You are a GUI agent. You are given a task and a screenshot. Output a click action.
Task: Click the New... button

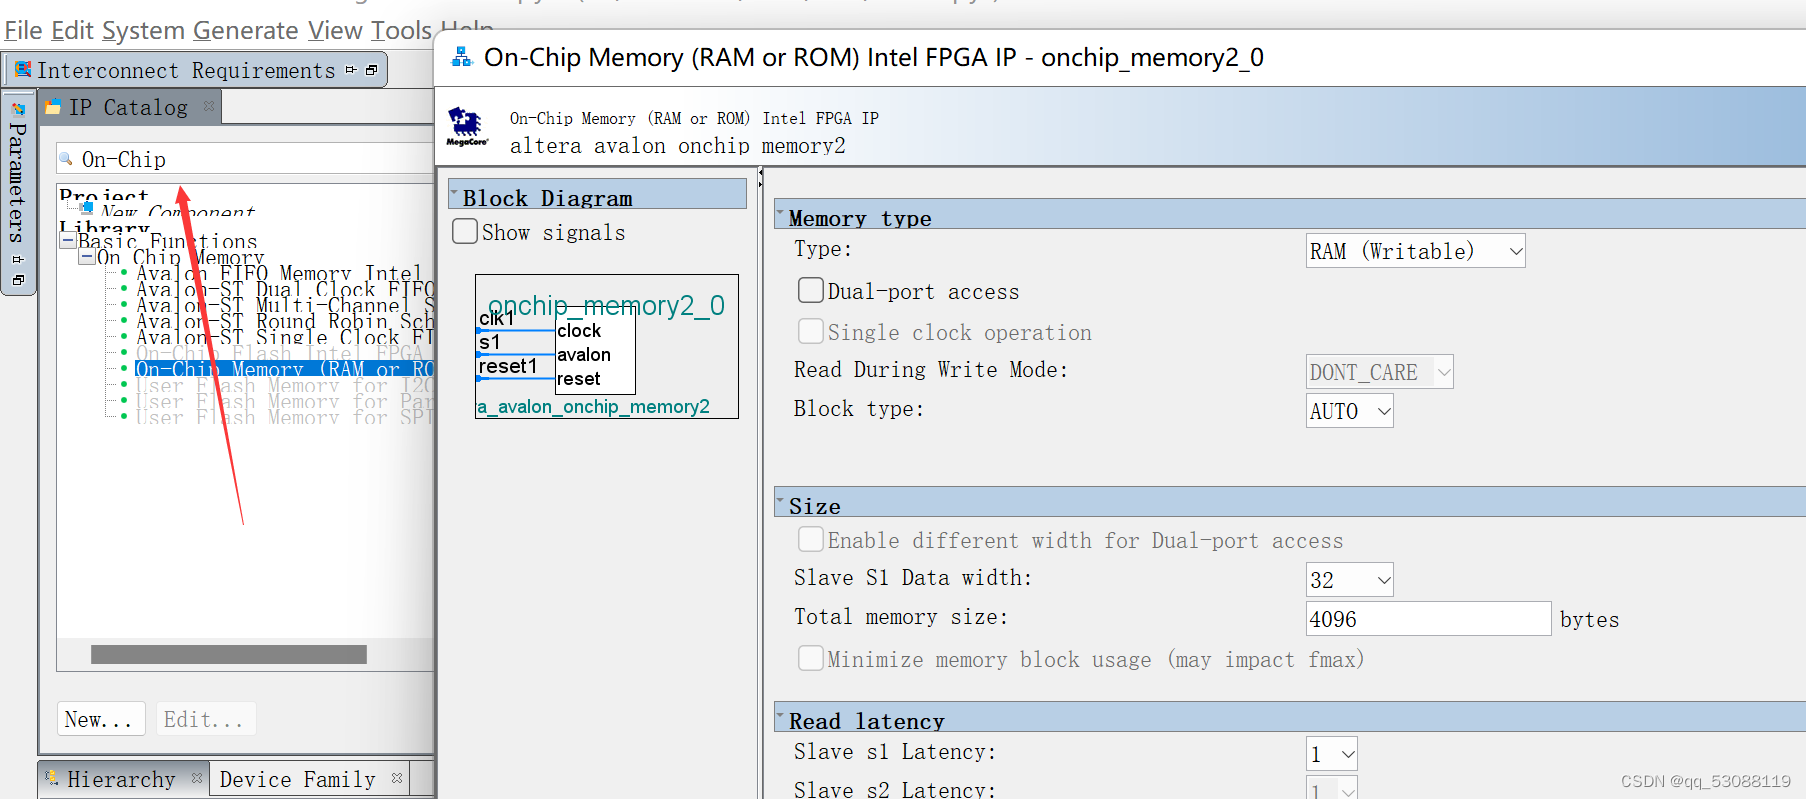click(100, 719)
